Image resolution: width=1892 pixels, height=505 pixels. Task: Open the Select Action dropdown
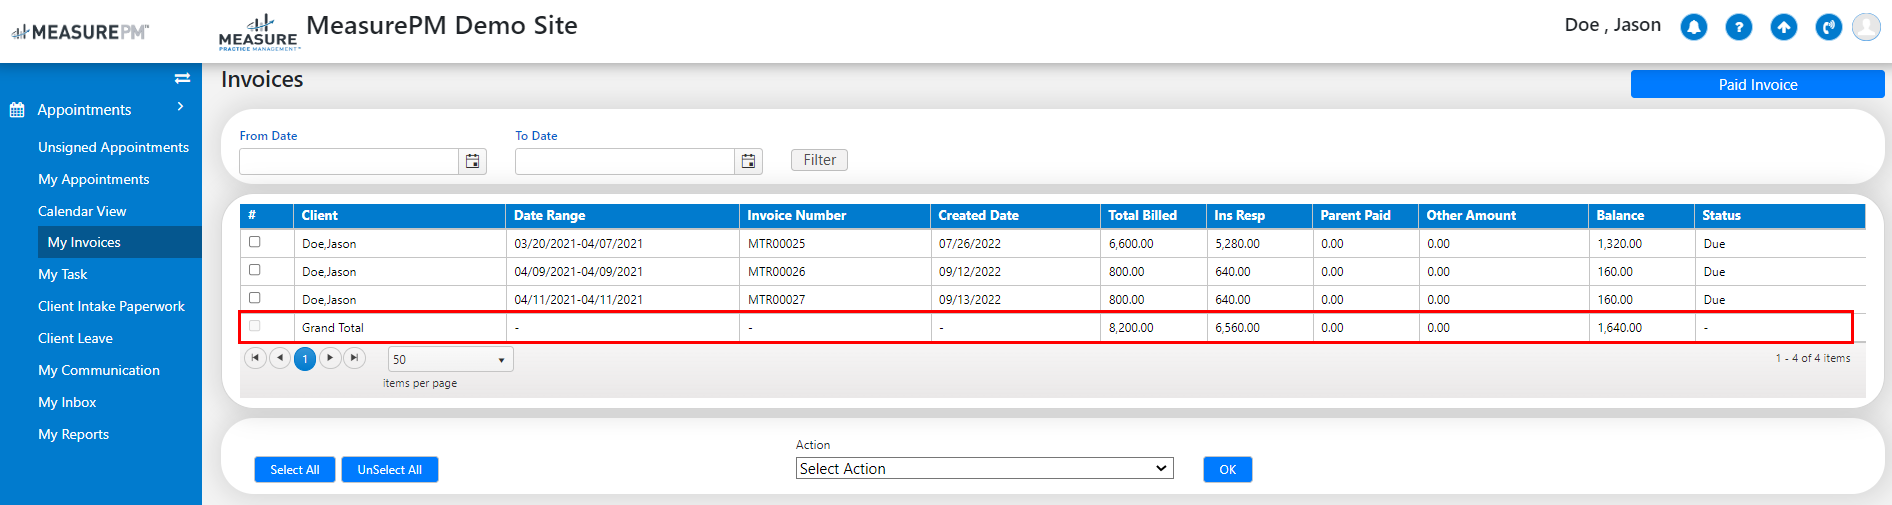985,468
